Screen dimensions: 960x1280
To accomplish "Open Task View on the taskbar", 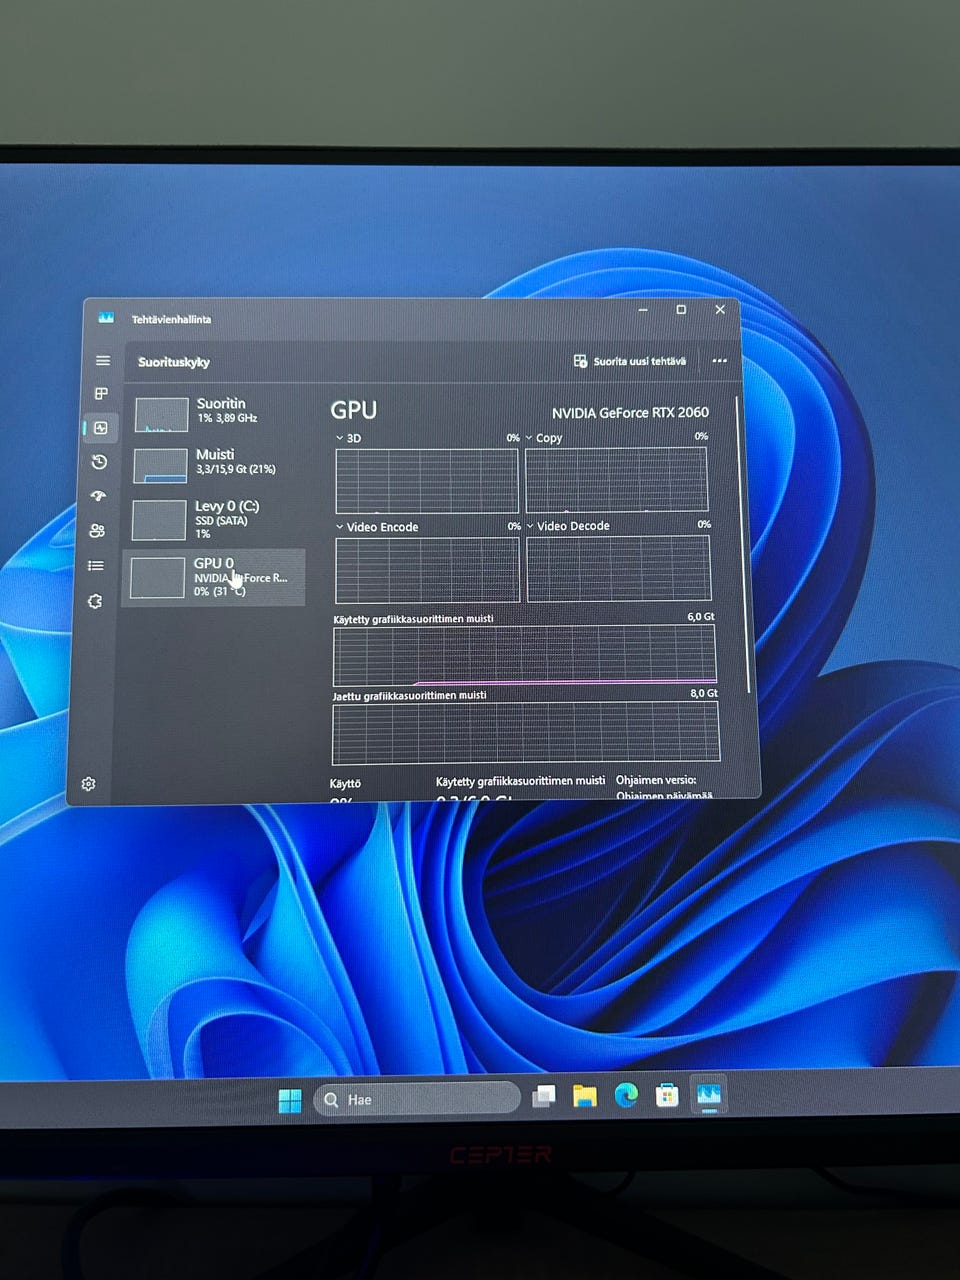I will (544, 1097).
